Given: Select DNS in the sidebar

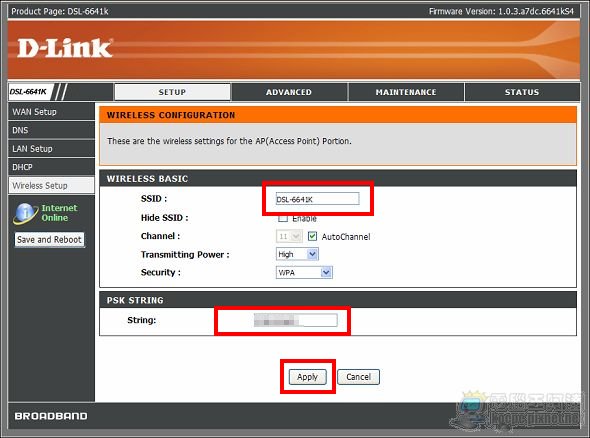Looking at the screenshot, I should [x=52, y=130].
